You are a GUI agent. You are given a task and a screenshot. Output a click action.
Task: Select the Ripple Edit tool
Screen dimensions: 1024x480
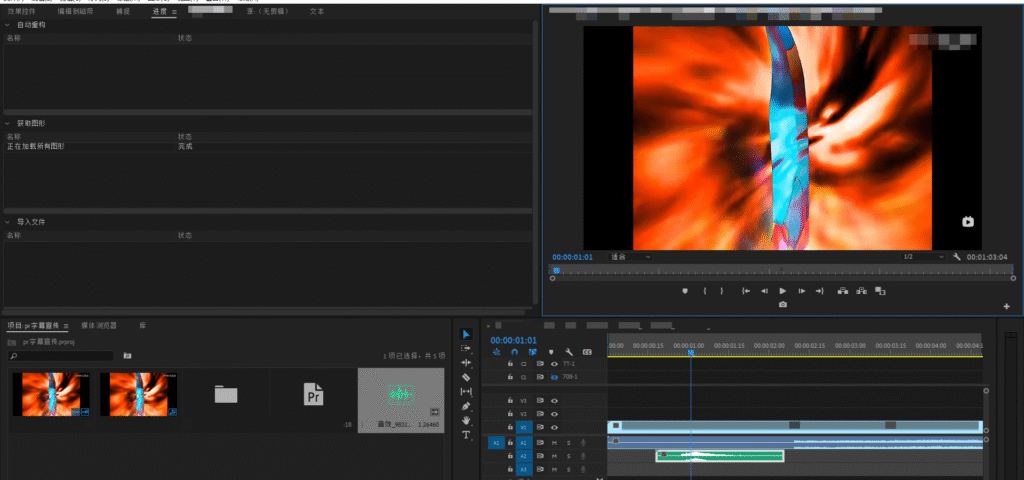466,362
